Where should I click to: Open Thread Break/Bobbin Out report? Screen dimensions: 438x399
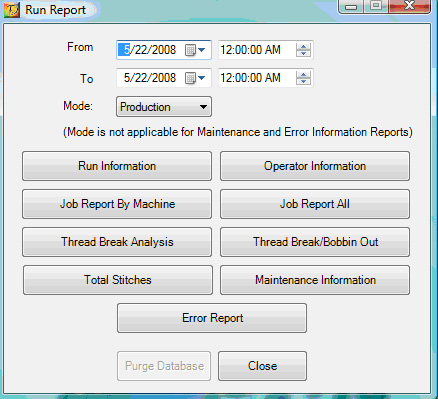click(315, 242)
